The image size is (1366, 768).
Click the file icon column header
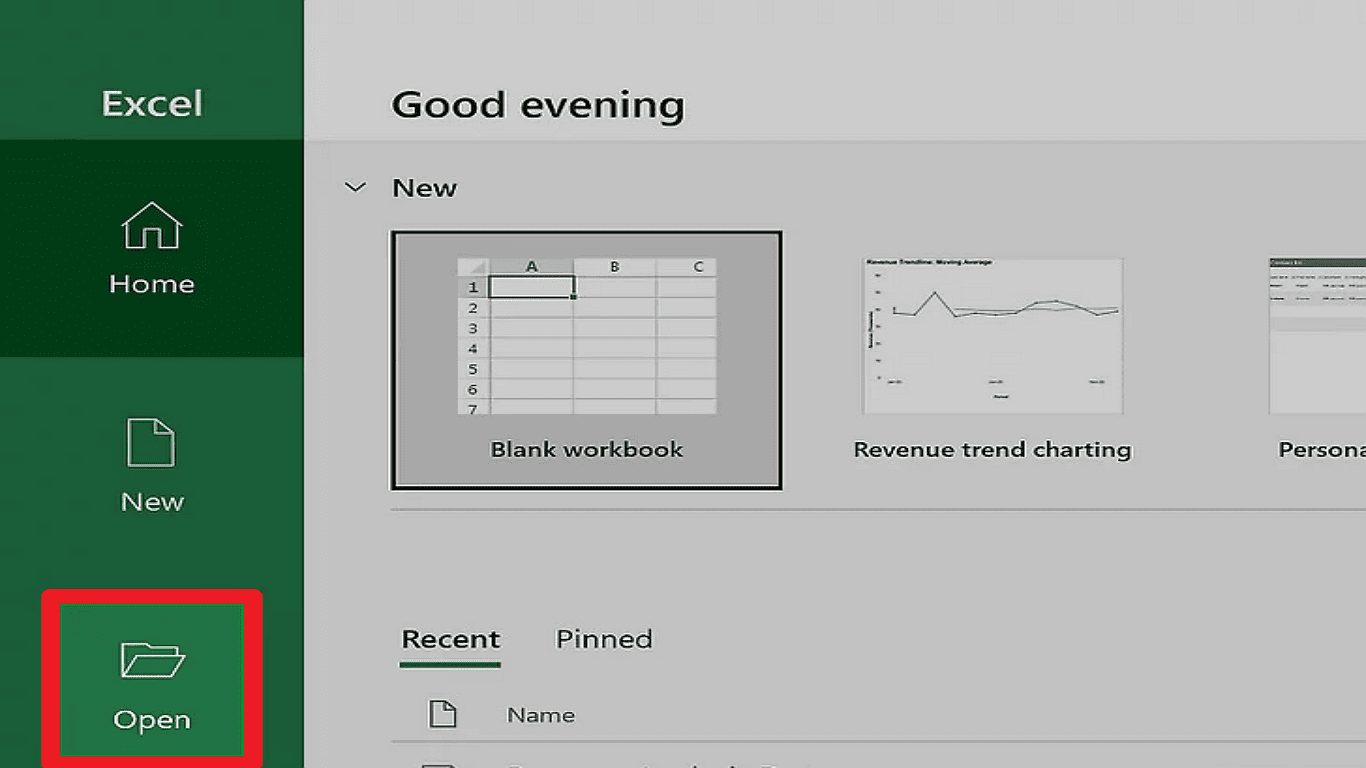[442, 714]
